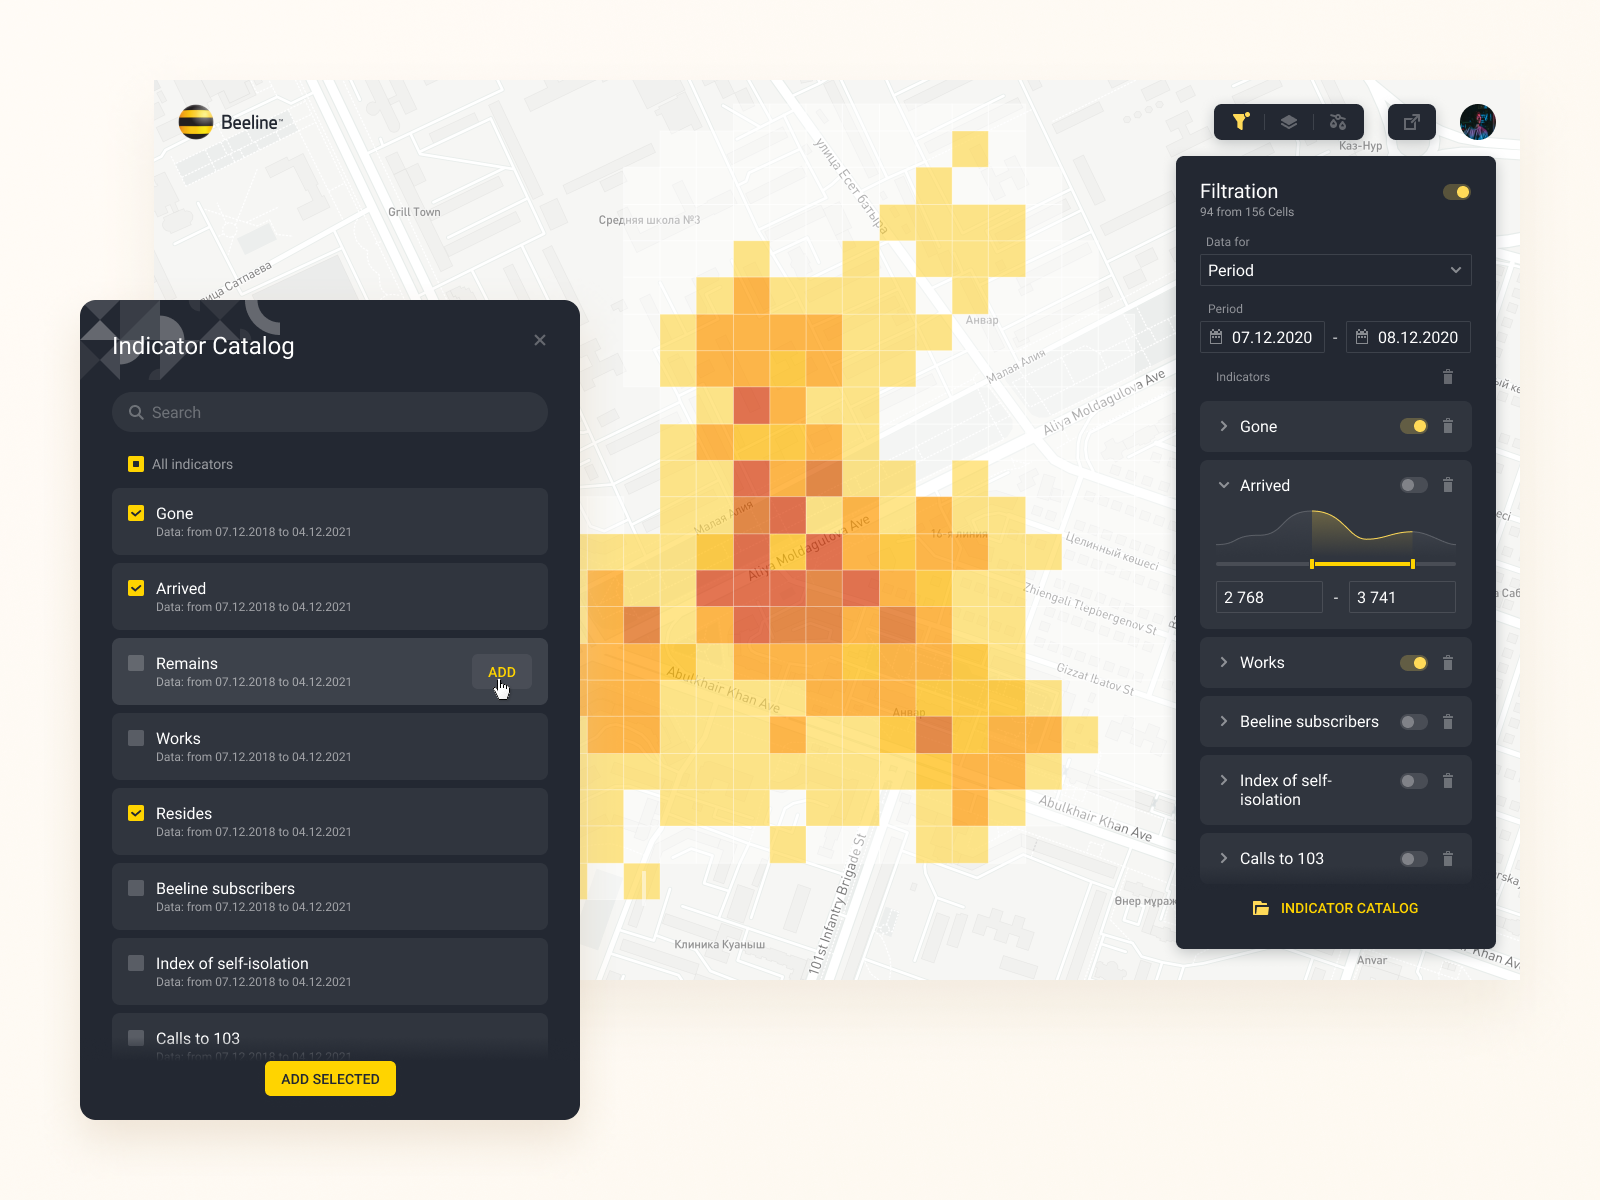Click the ADD button on Remains row
This screenshot has width=1600, height=1200.
501,672
